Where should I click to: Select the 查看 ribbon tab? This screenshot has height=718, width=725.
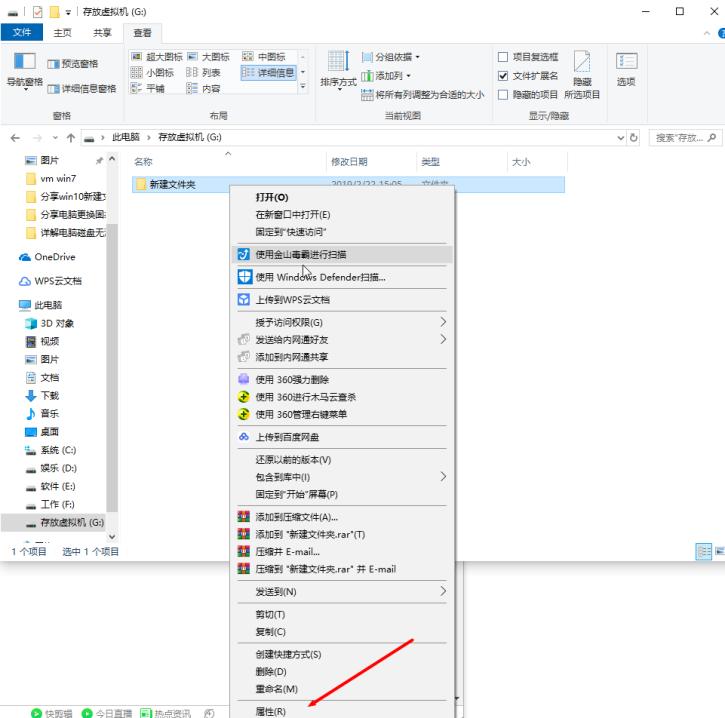(142, 32)
